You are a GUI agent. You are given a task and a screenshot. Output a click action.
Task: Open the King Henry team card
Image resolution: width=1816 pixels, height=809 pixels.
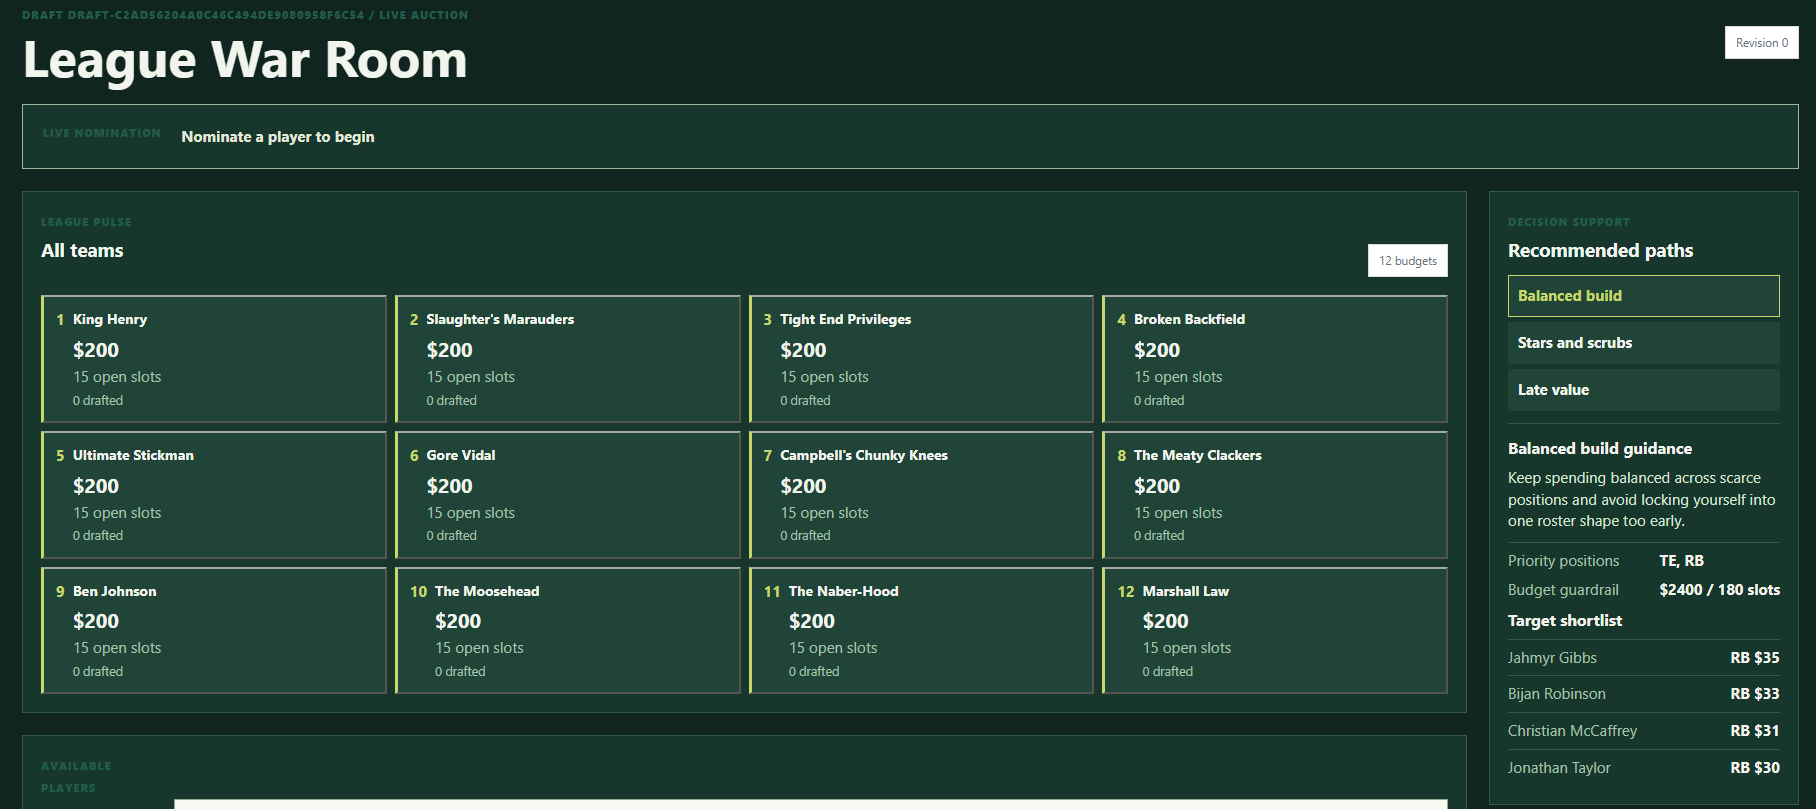coord(214,359)
